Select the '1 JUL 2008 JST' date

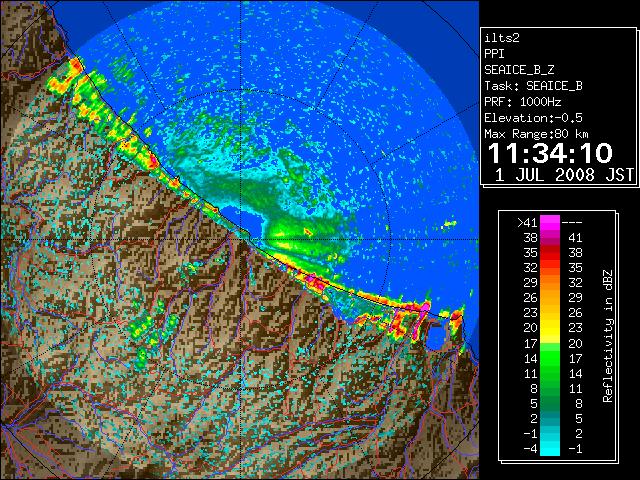(x=564, y=175)
